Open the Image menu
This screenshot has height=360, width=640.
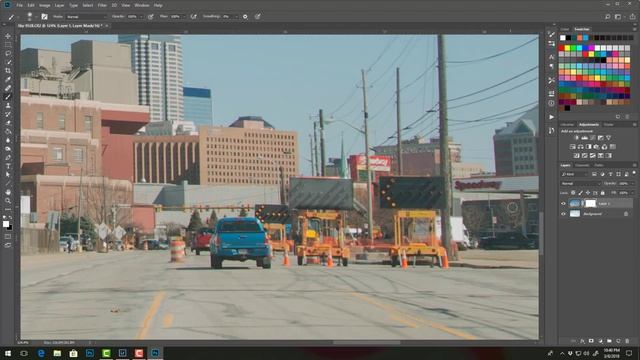(x=44, y=5)
